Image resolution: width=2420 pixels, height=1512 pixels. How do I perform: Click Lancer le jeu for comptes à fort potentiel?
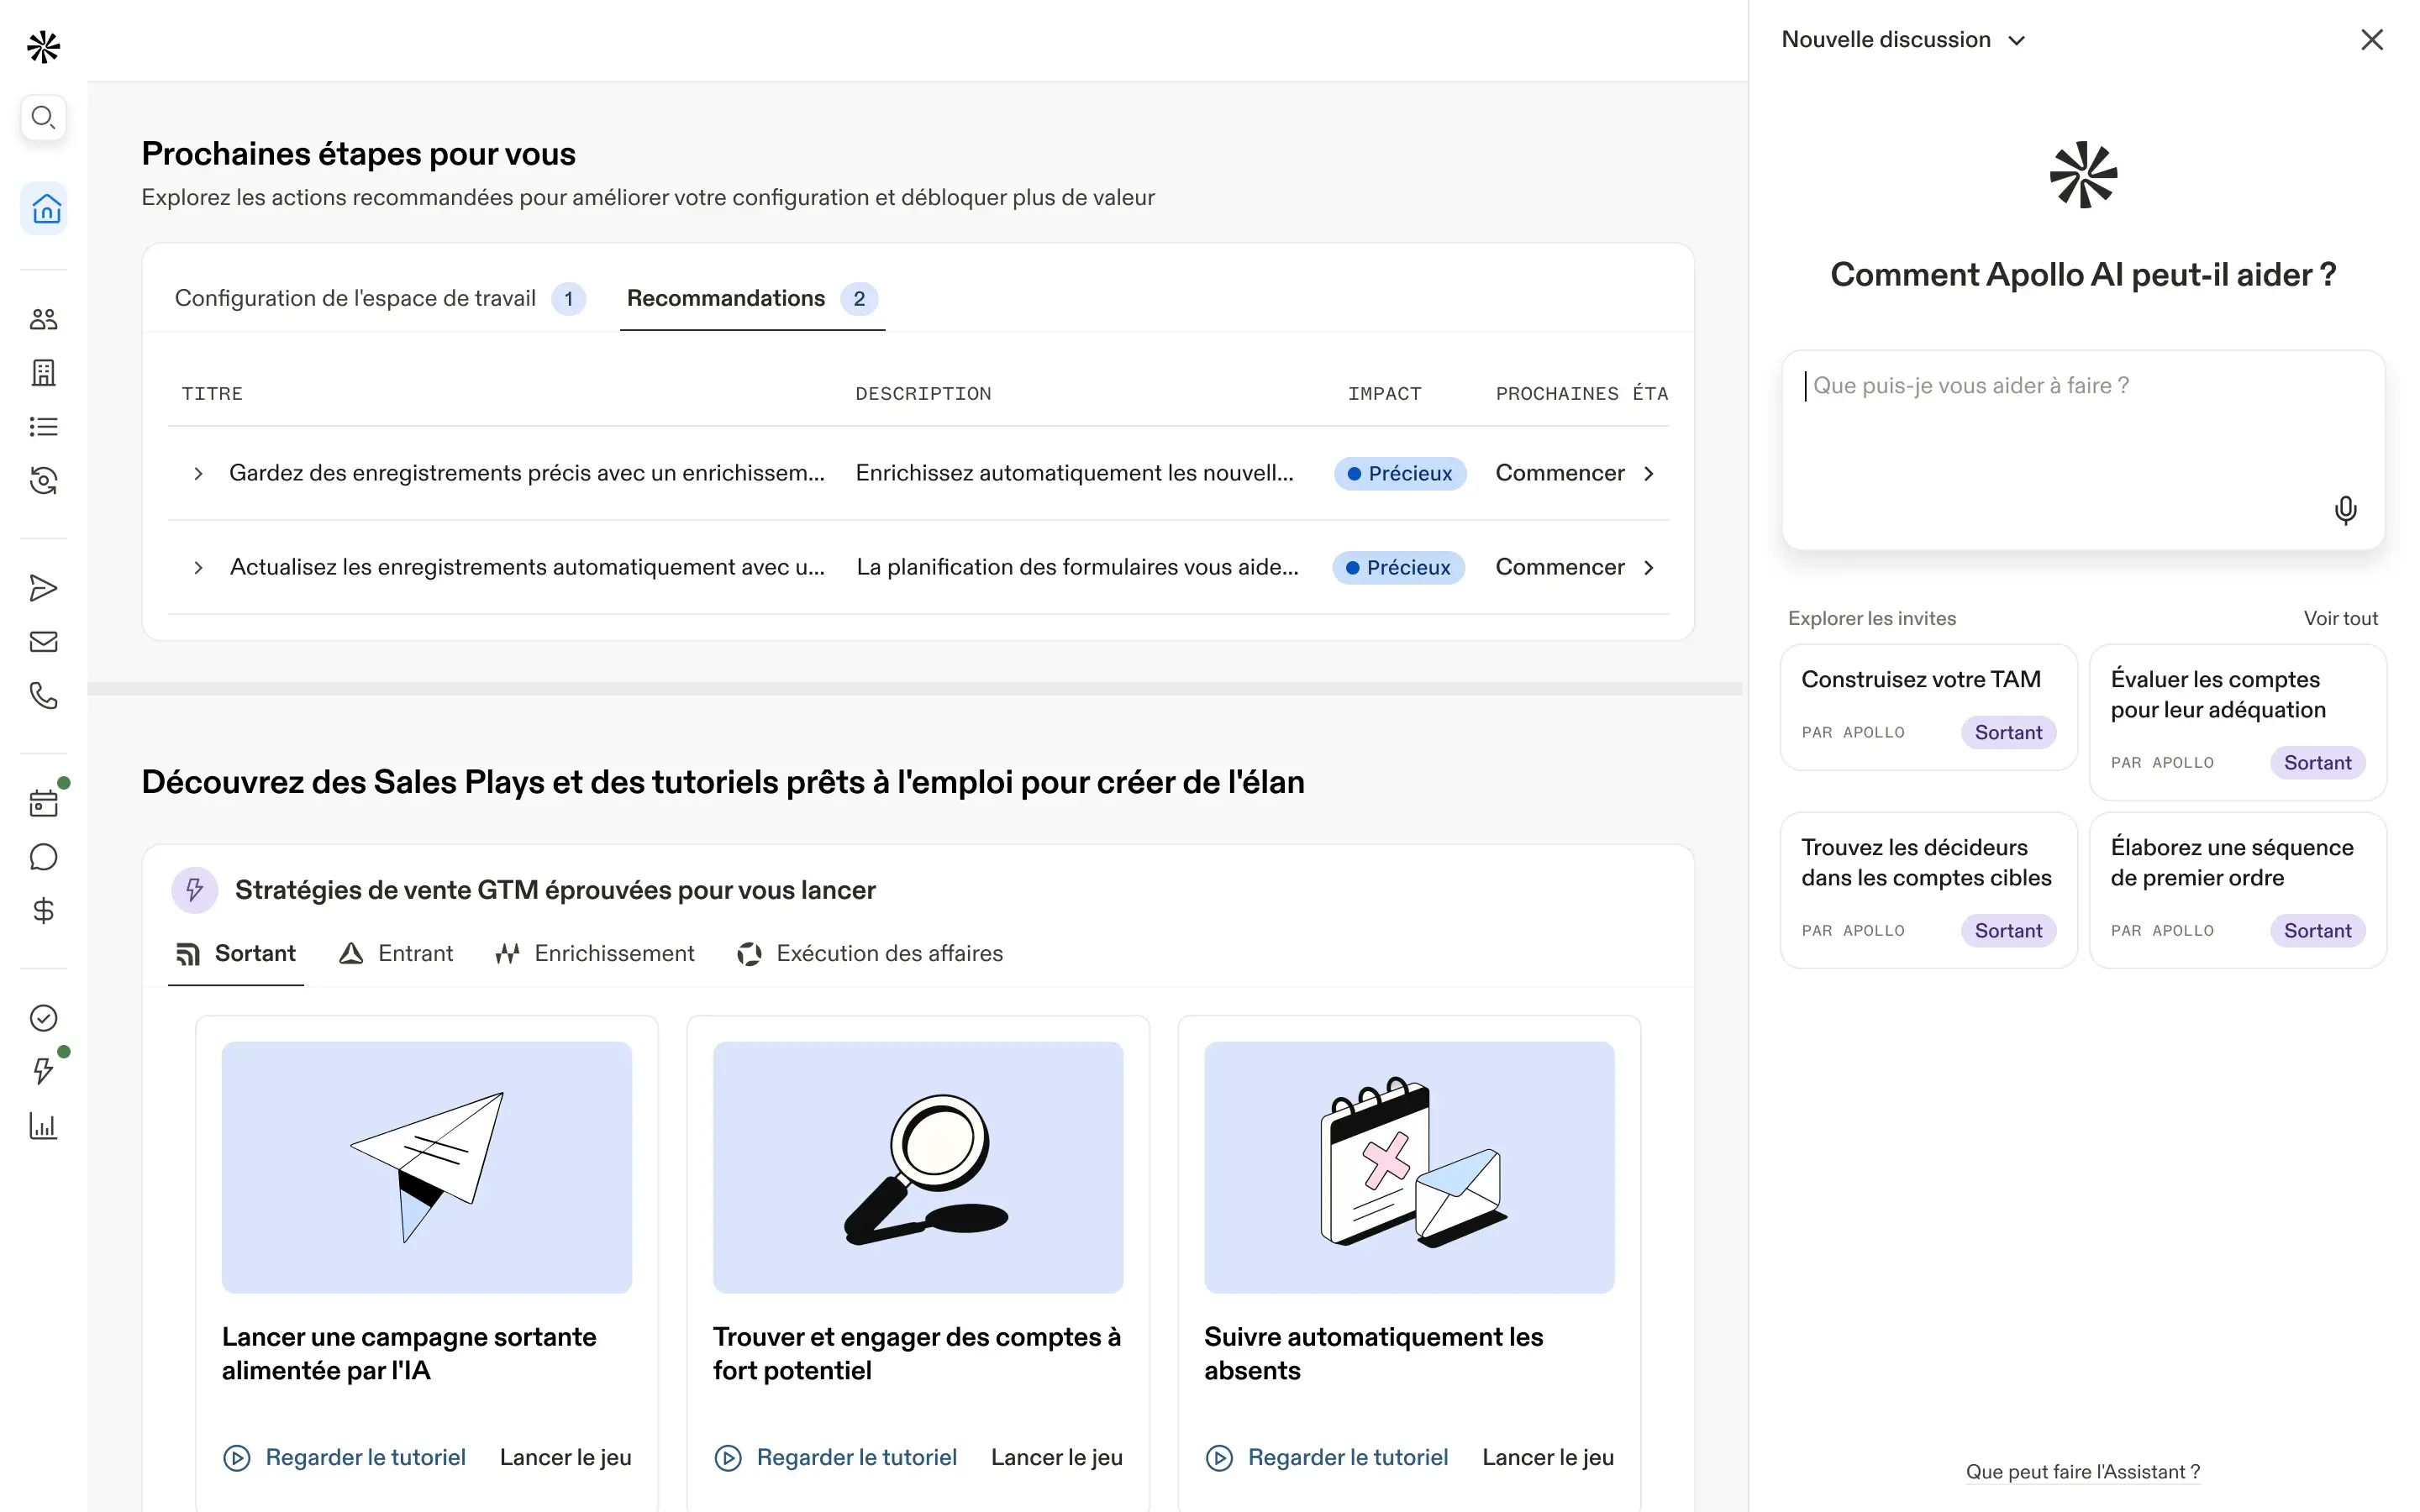1057,1458
